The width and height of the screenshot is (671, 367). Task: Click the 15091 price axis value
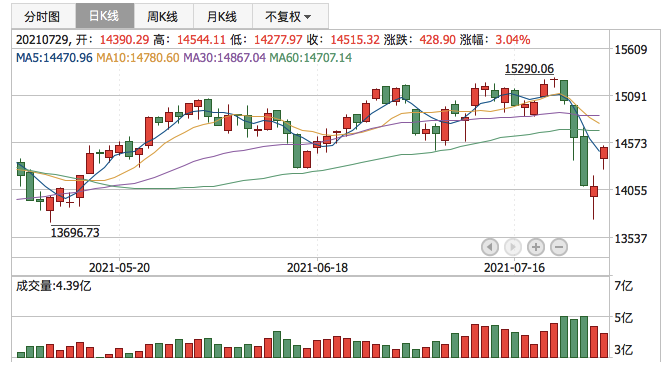pos(631,97)
